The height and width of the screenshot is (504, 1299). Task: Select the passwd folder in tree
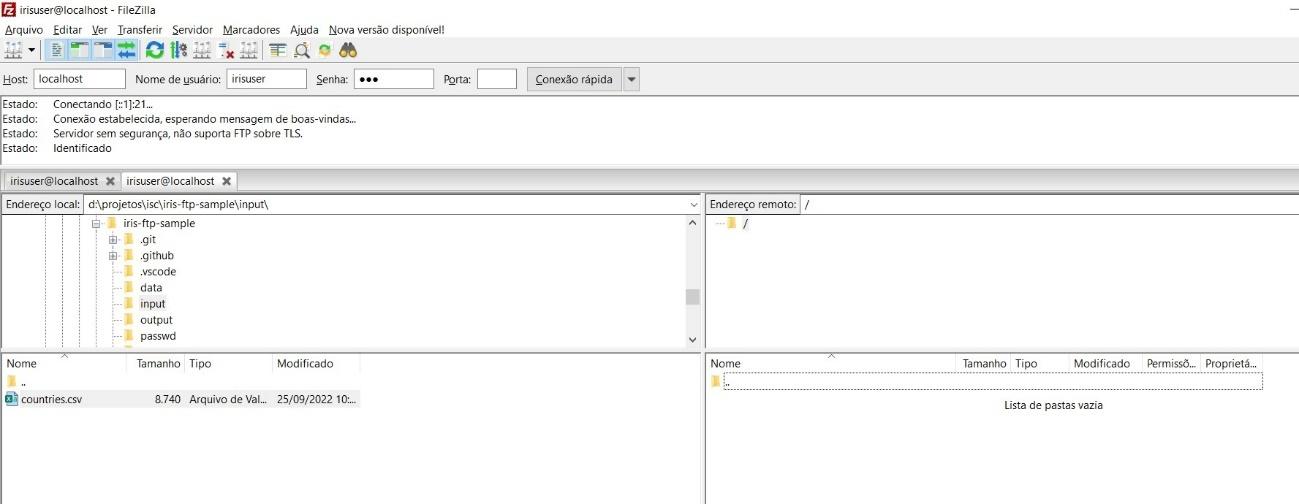point(158,336)
